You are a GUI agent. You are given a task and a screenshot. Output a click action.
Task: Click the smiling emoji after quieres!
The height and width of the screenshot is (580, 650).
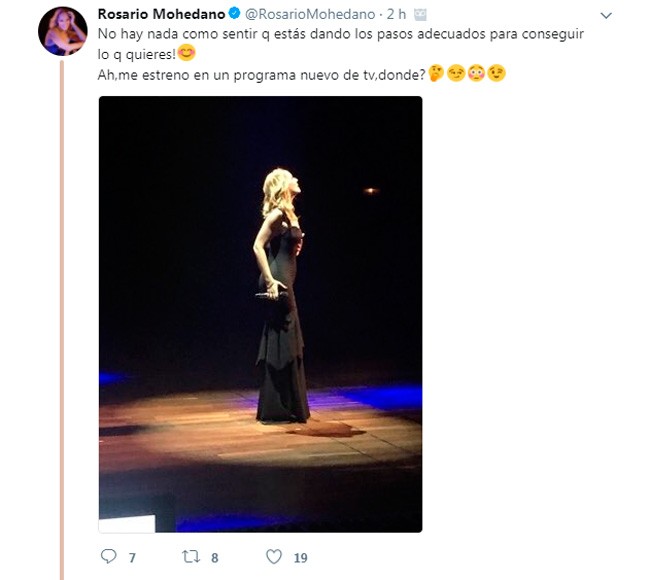[187, 53]
